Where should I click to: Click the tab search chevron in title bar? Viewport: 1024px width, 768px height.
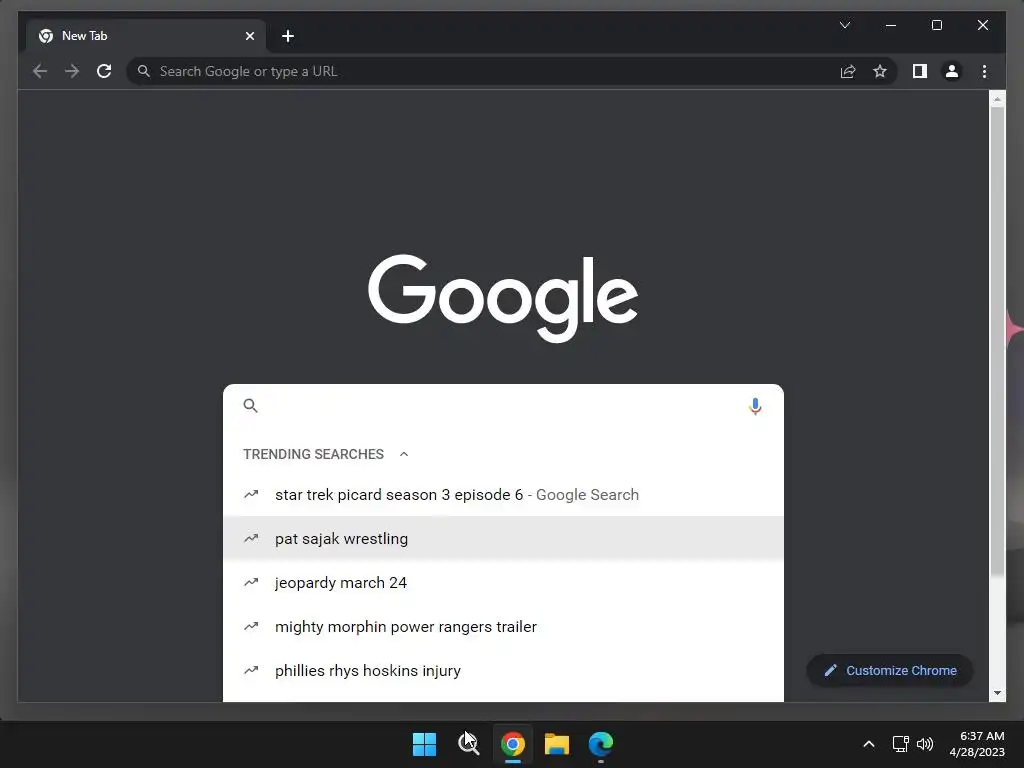point(844,25)
